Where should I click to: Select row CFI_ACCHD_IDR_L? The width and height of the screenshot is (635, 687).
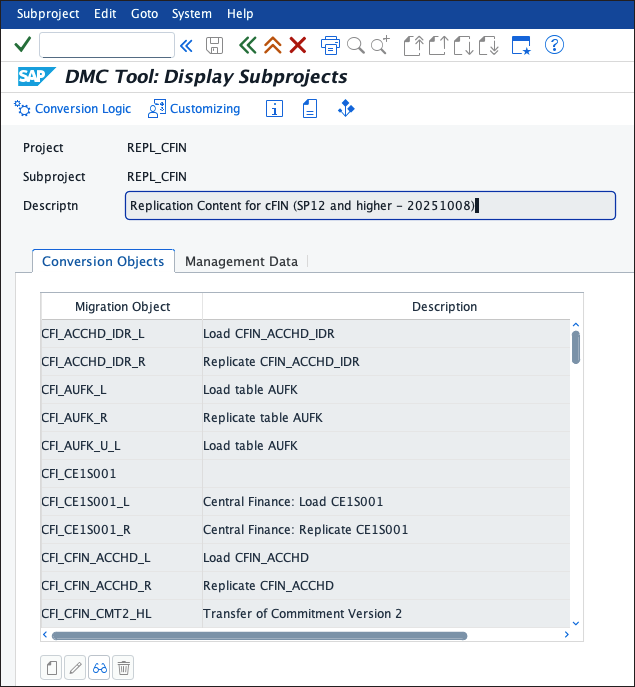pos(305,334)
